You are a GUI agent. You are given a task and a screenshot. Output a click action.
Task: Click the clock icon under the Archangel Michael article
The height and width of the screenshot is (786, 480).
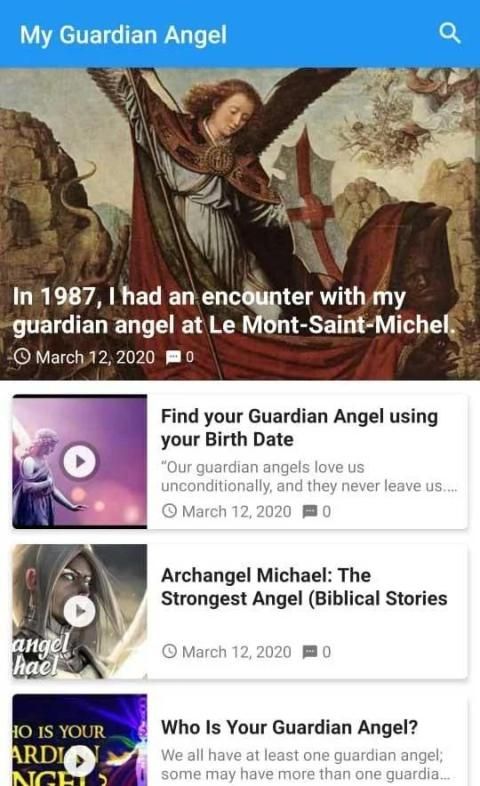(x=169, y=652)
